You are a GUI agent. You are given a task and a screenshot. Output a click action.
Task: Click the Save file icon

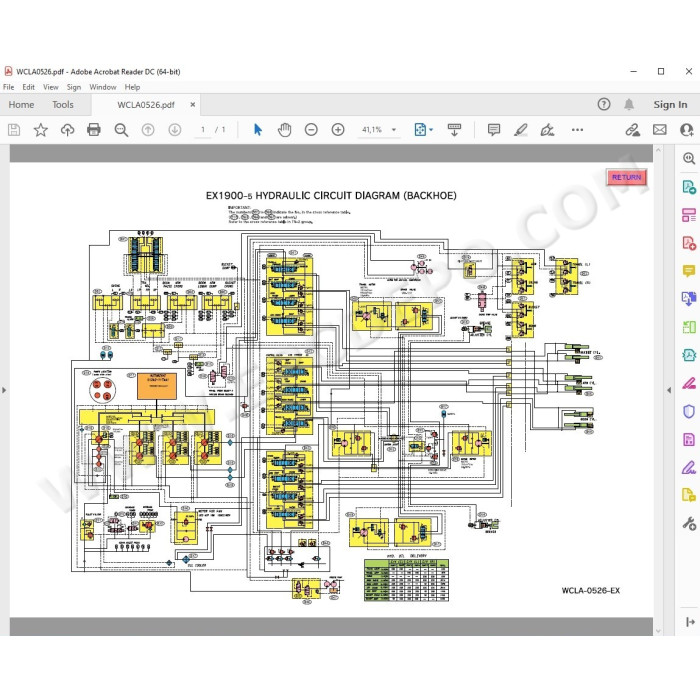coord(14,130)
